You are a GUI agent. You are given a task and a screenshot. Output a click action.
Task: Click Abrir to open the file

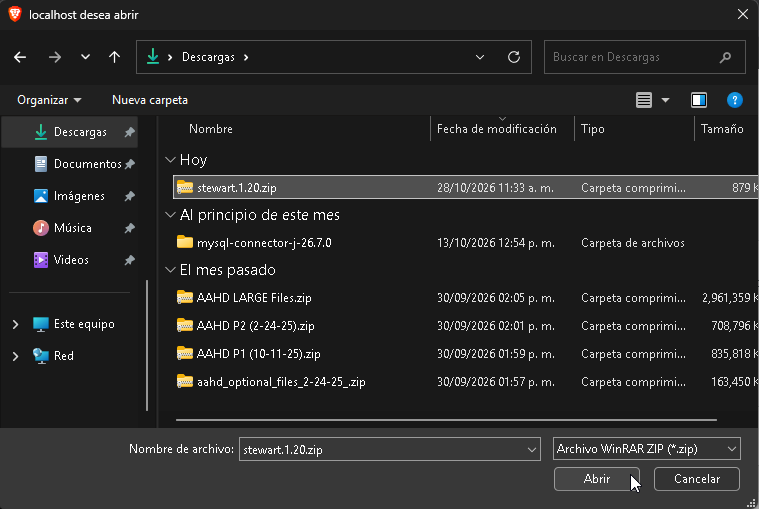596,479
